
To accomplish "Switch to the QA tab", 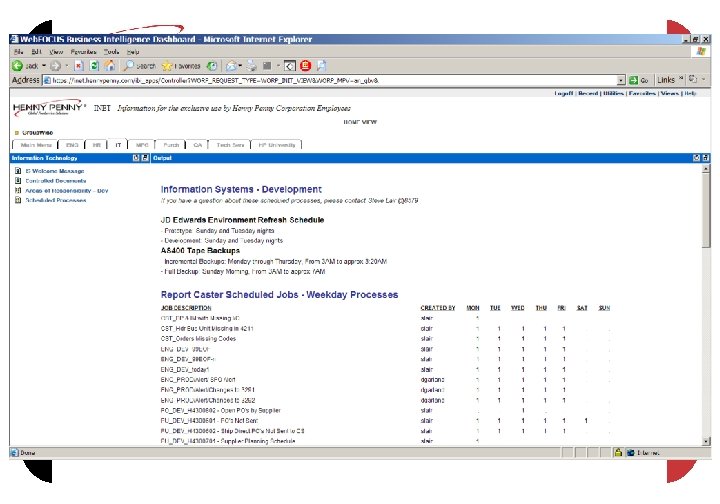I will click(197, 145).
